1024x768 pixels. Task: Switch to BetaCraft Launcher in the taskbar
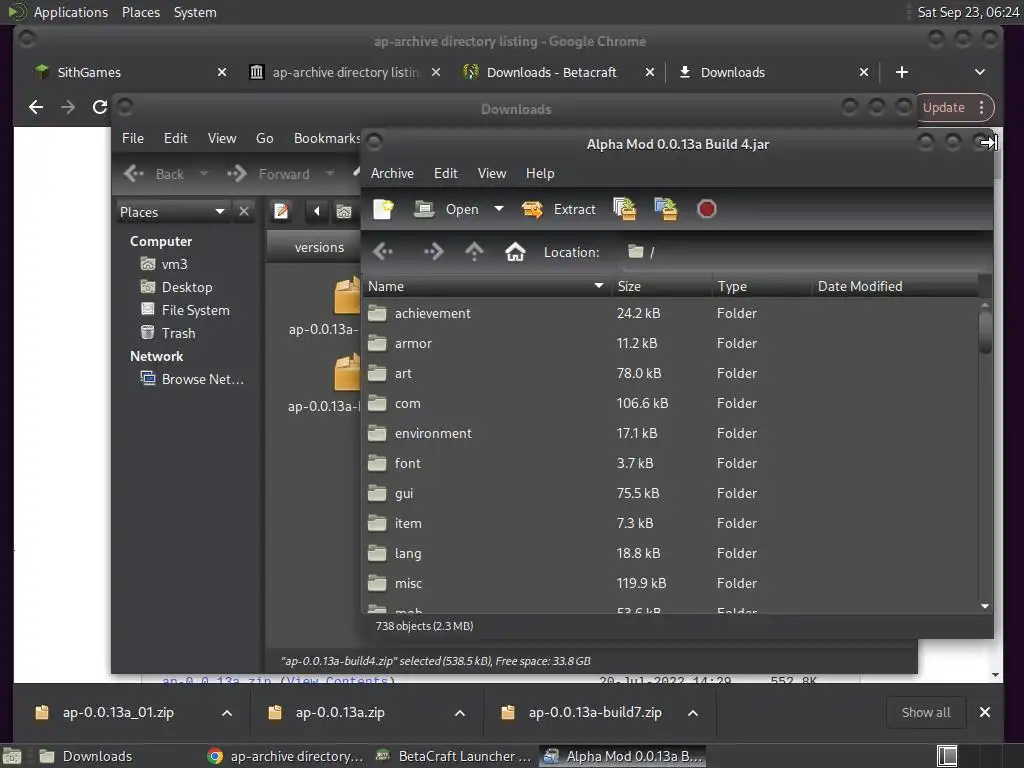pyautogui.click(x=455, y=756)
